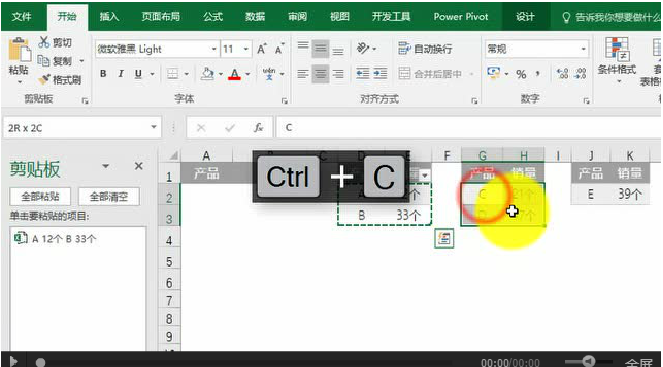663x367 pixels.
Task: Click the Insert Function fx button
Action: (x=258, y=128)
